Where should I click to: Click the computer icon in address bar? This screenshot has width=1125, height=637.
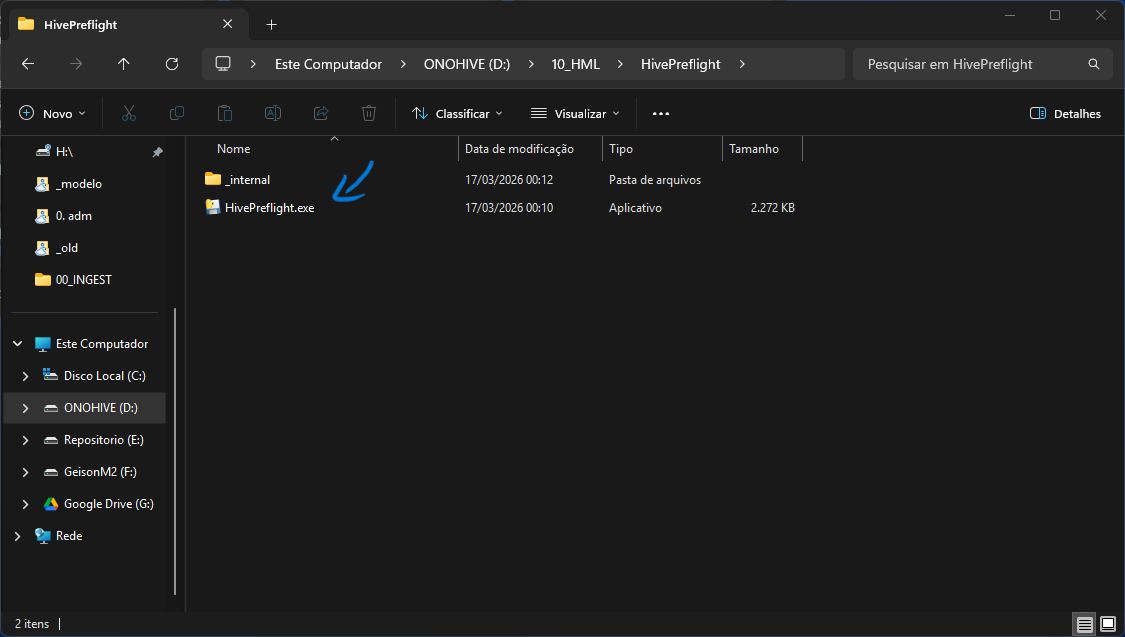pos(223,64)
